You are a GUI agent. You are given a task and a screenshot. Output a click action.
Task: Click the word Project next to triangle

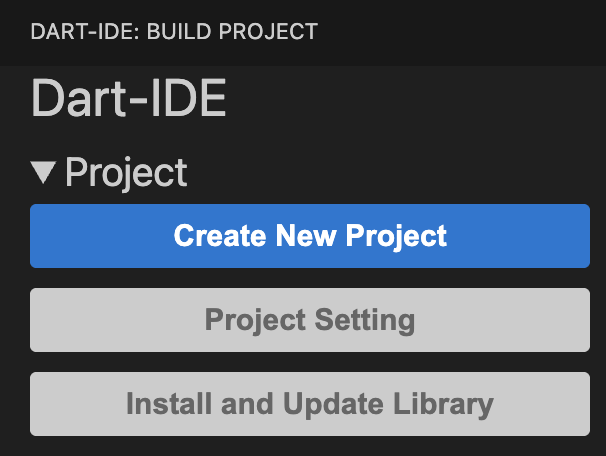click(x=126, y=173)
